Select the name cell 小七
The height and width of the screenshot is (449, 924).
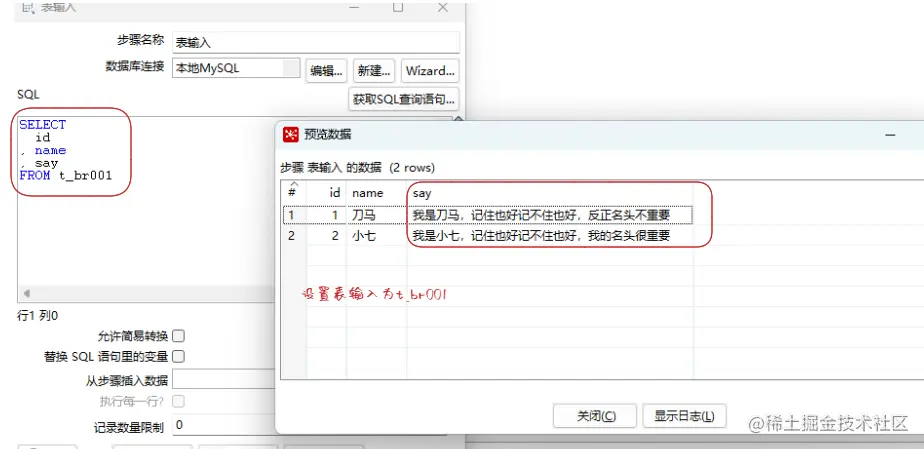[x=377, y=236]
